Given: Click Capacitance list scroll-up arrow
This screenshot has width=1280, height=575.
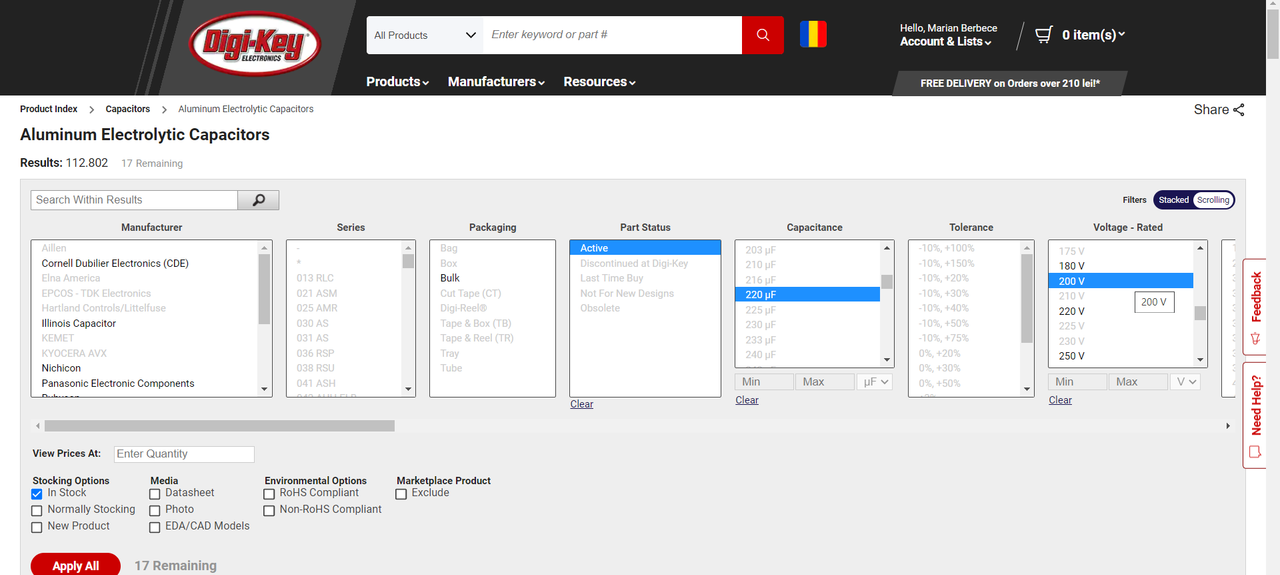Looking at the screenshot, I should (887, 248).
